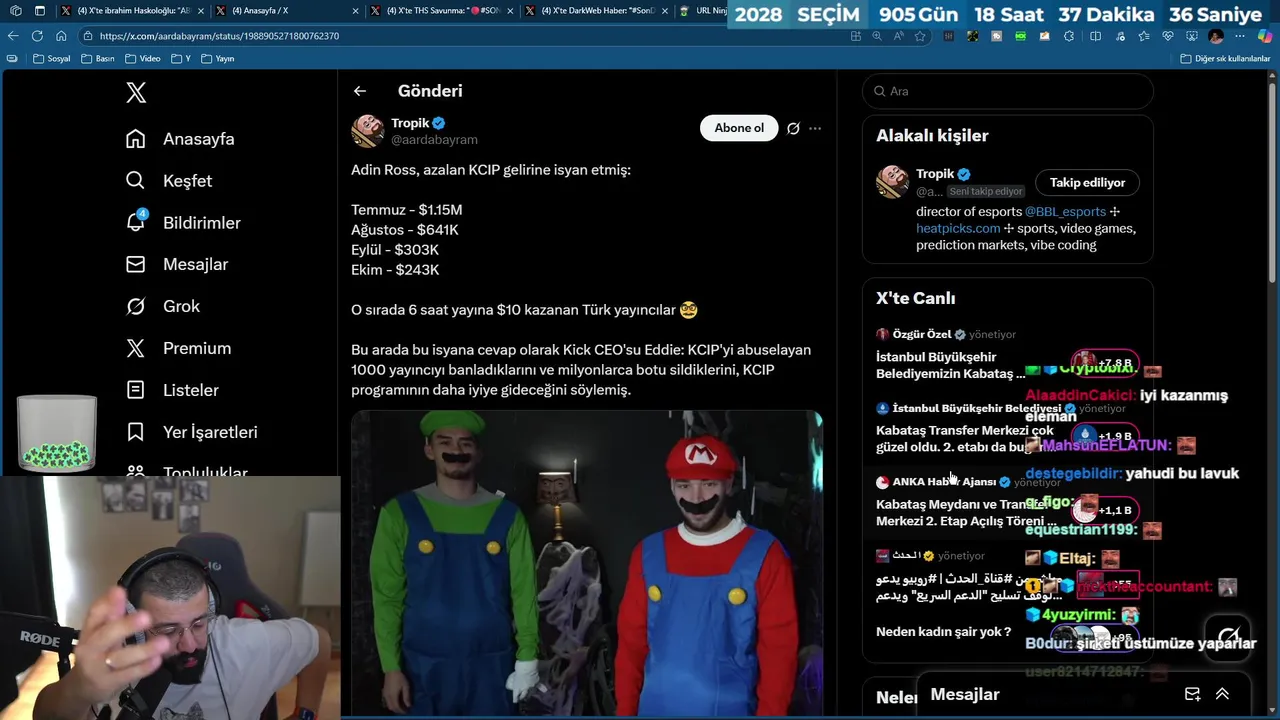Open browser settings ellipsis menu
The width and height of the screenshot is (1280, 720).
[x=1240, y=36]
